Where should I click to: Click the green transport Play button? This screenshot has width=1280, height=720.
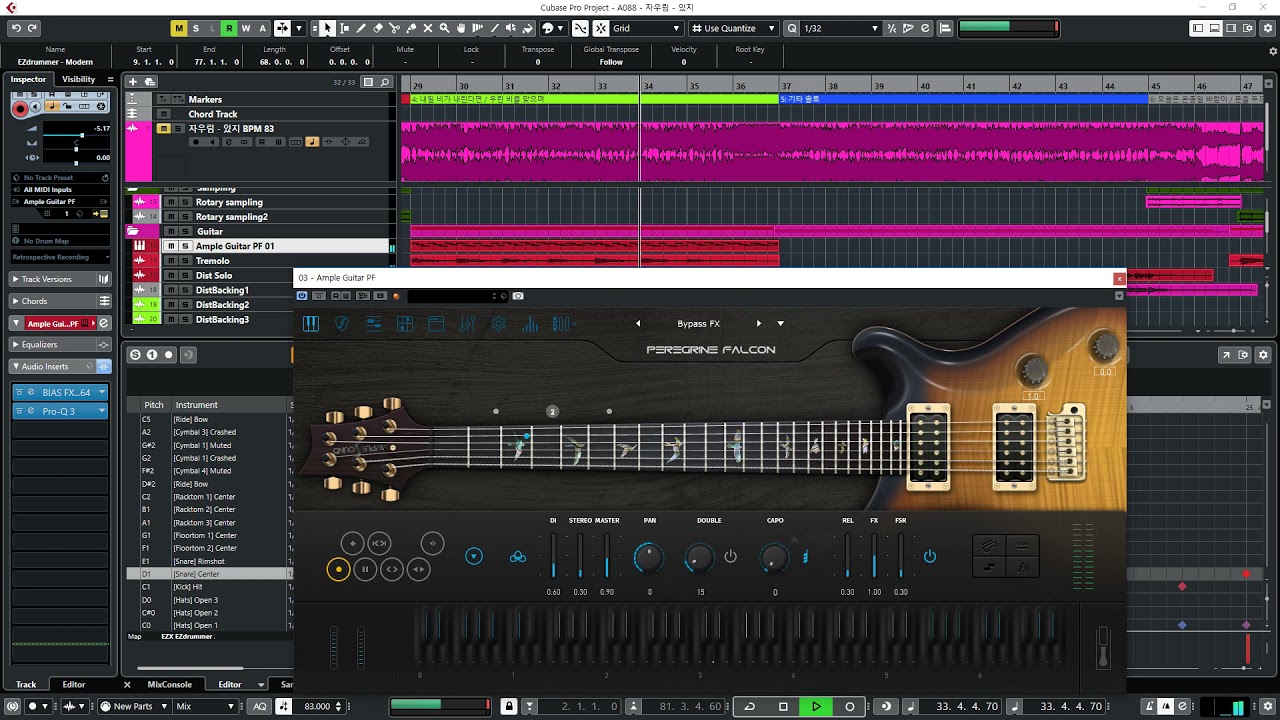[816, 706]
